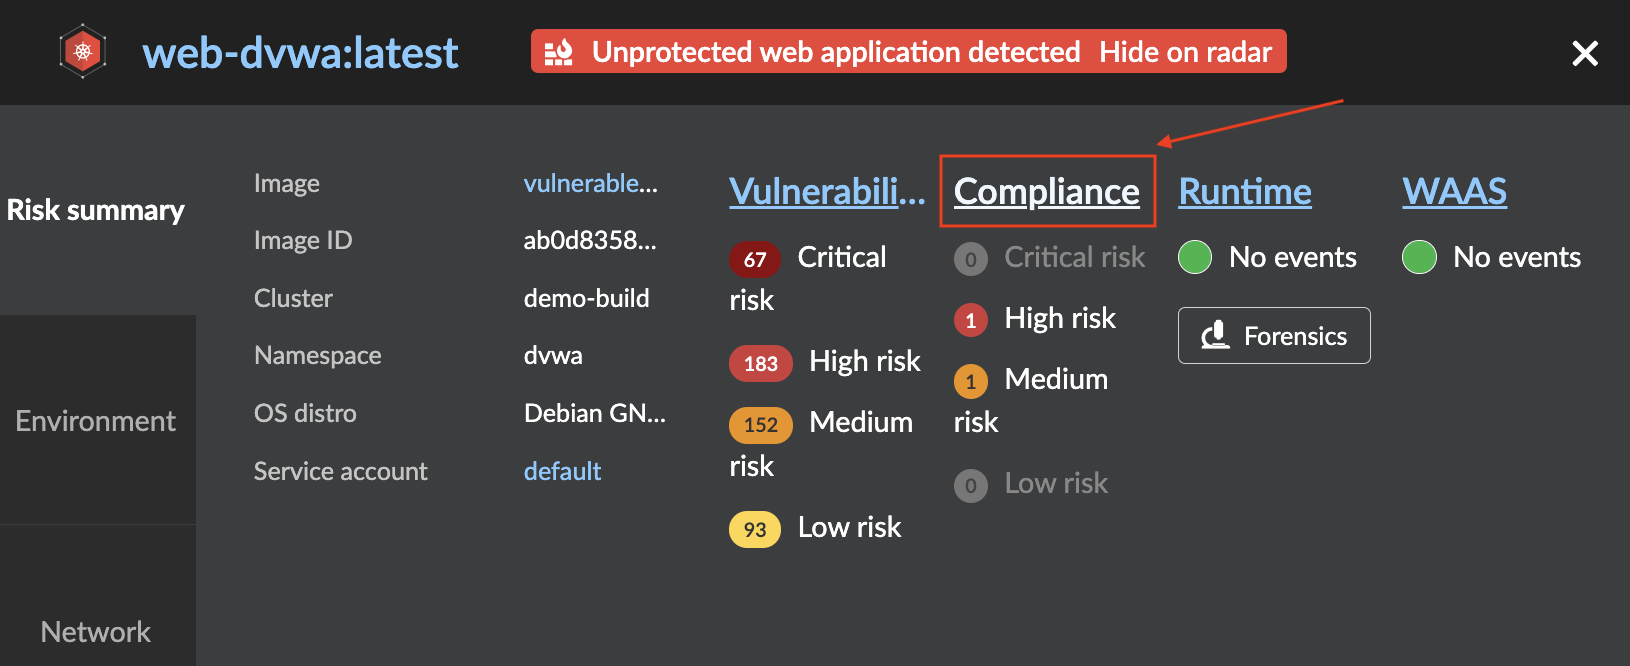
Task: Close the web-dvwa details panel
Action: (x=1585, y=53)
